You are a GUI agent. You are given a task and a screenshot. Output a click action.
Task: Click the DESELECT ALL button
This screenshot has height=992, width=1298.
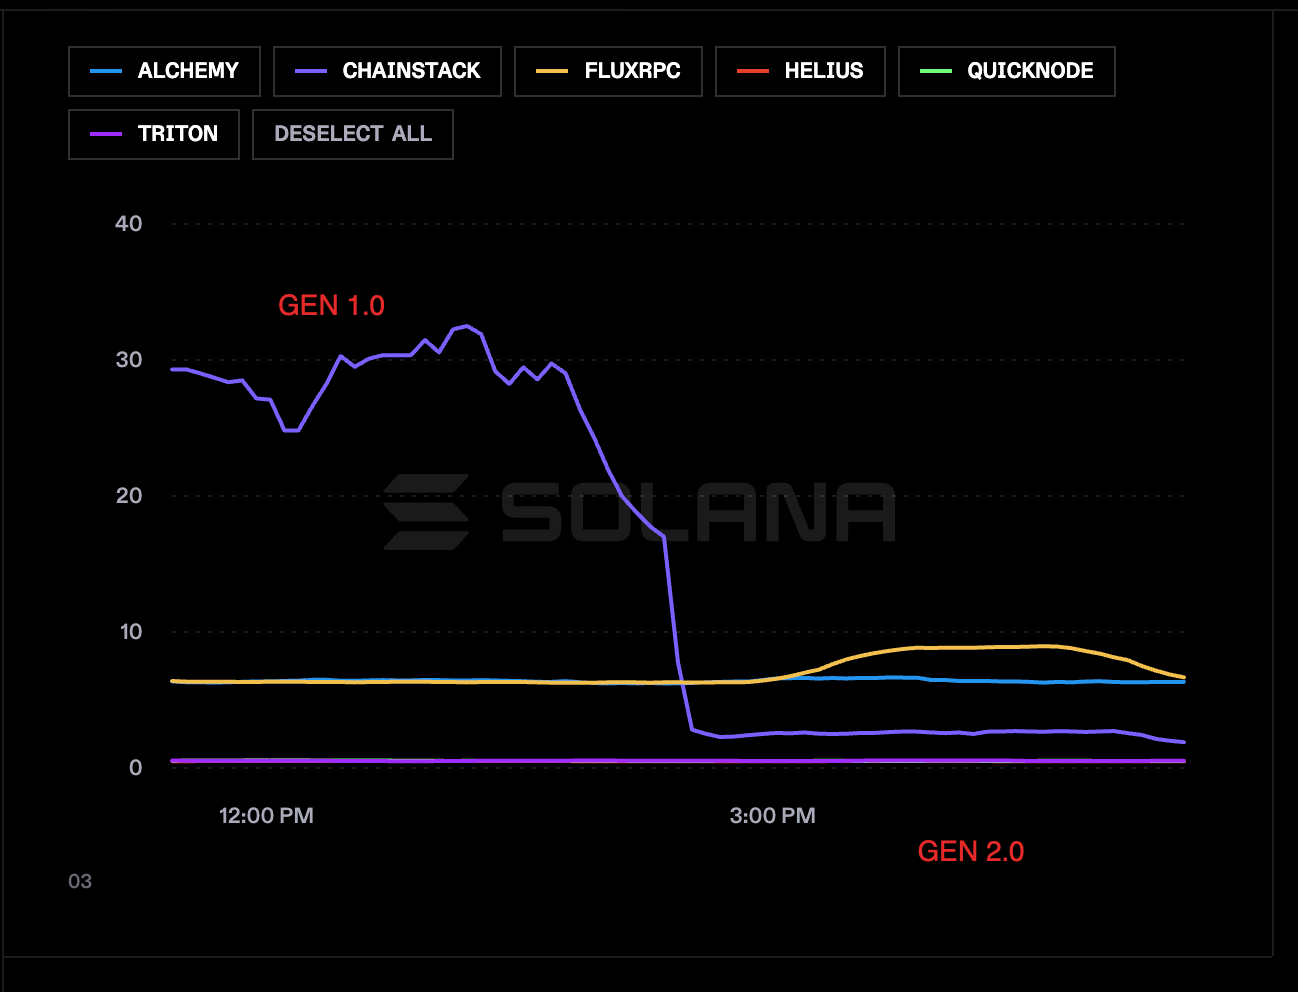click(x=353, y=134)
